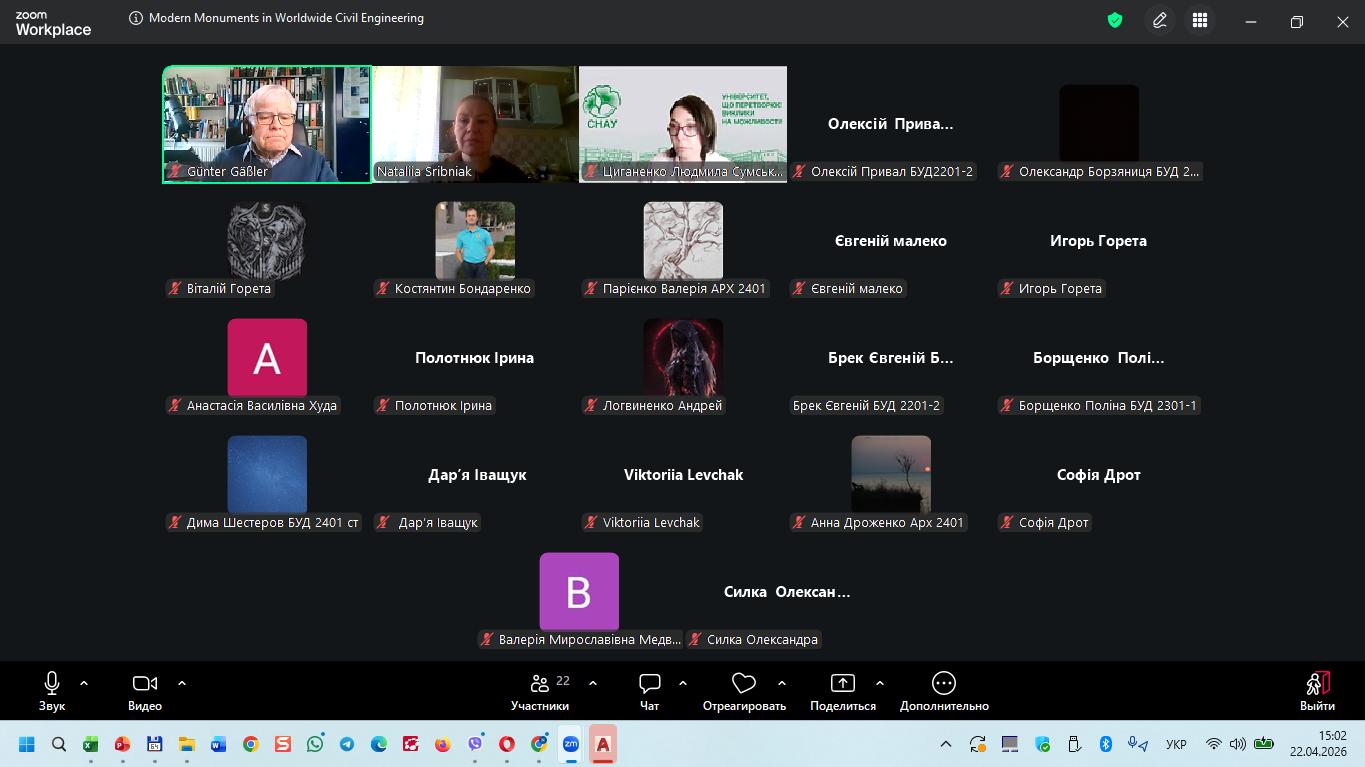Click the green encryption shield icon

(1115, 20)
